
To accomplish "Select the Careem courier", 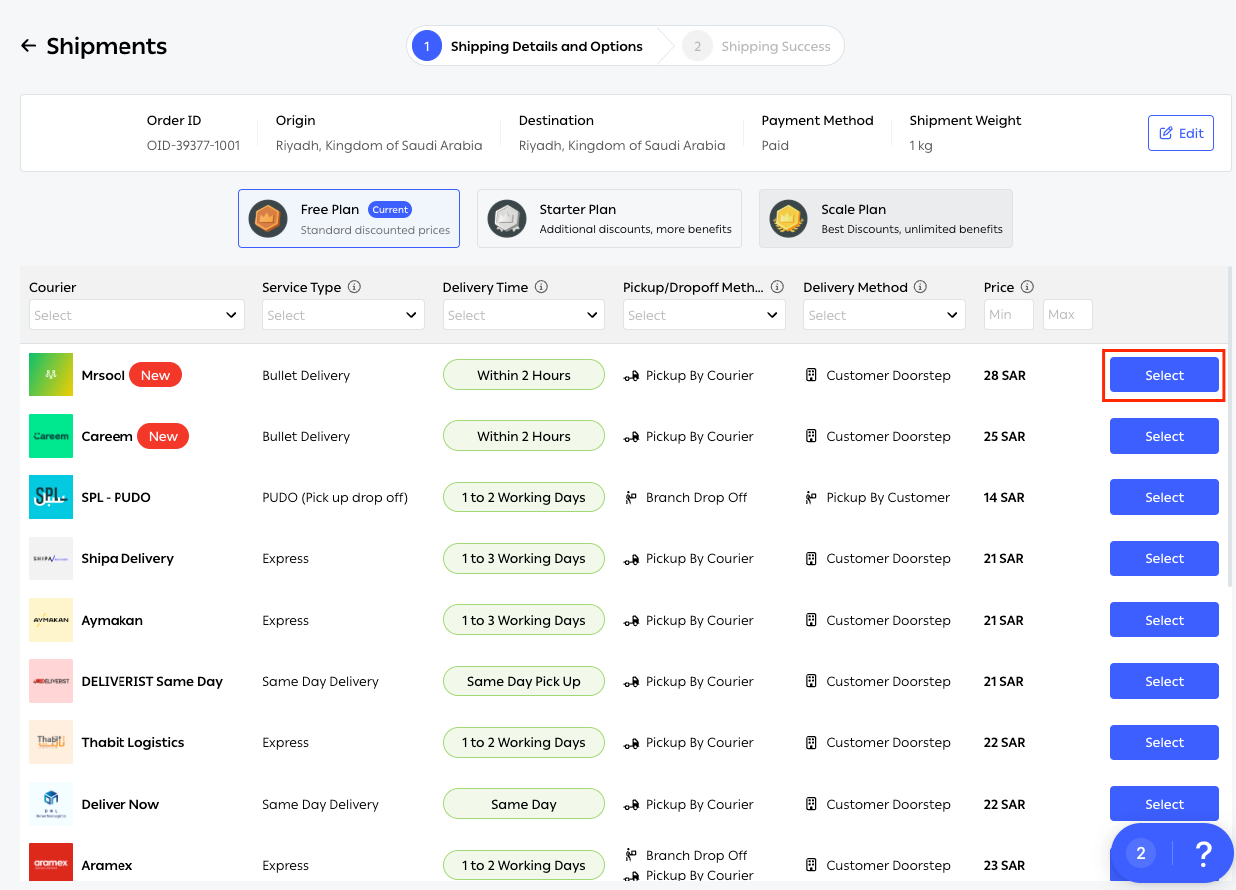I will [x=1164, y=436].
